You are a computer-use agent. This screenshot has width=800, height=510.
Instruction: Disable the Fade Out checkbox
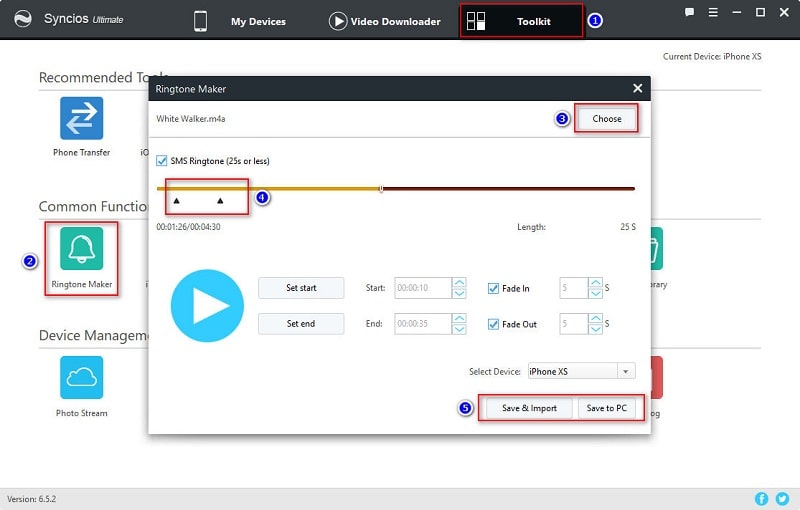493,324
